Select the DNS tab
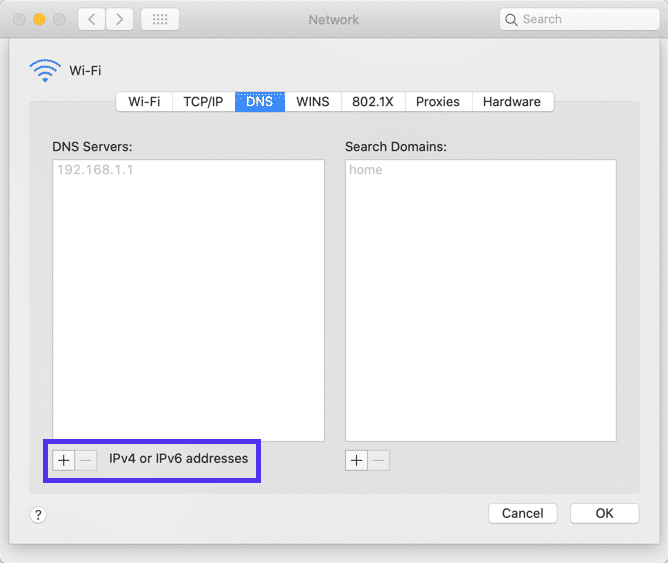 click(259, 102)
